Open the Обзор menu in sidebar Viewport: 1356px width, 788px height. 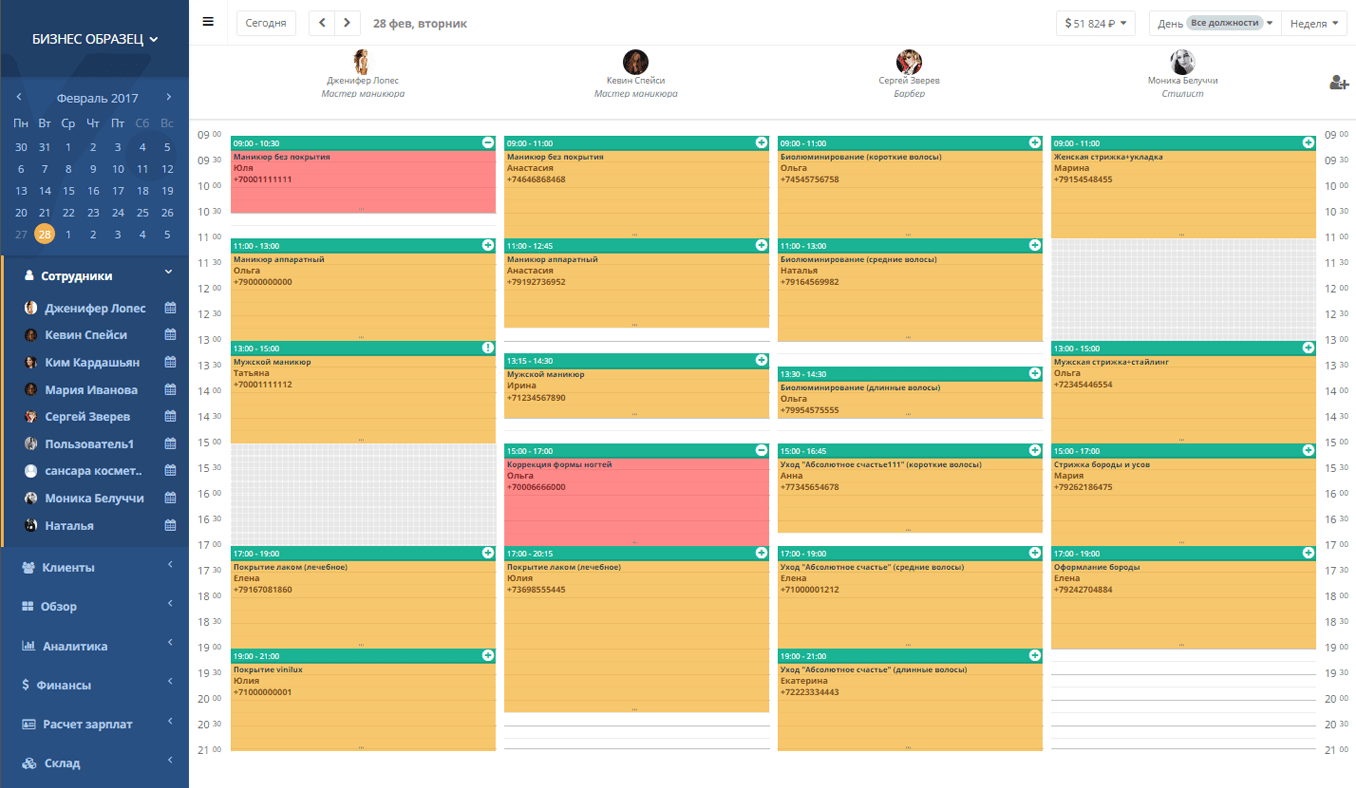tap(30, 606)
